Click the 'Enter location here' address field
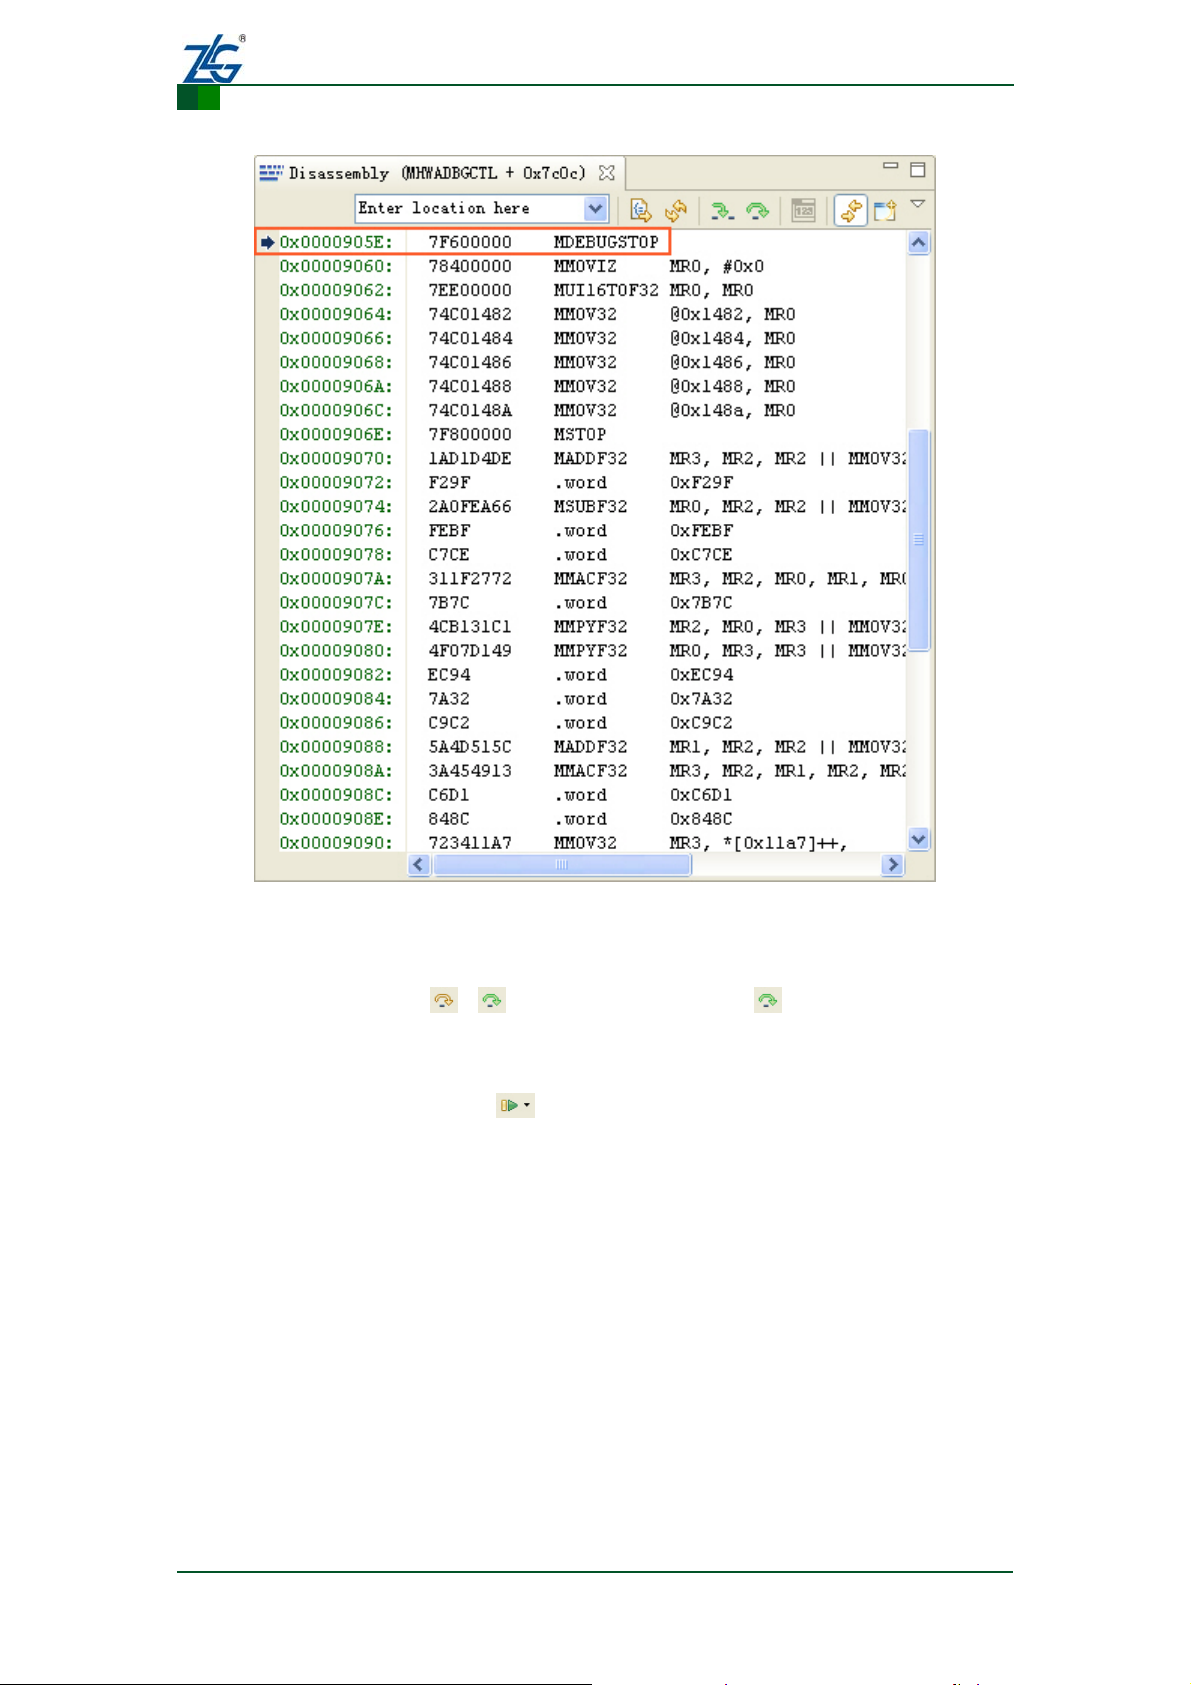Image resolution: width=1191 pixels, height=1685 pixels. click(470, 208)
